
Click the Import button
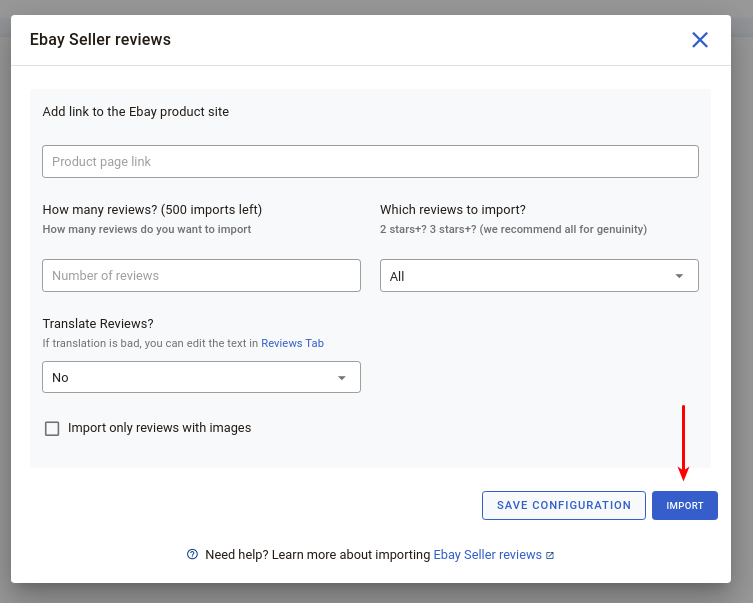point(685,505)
